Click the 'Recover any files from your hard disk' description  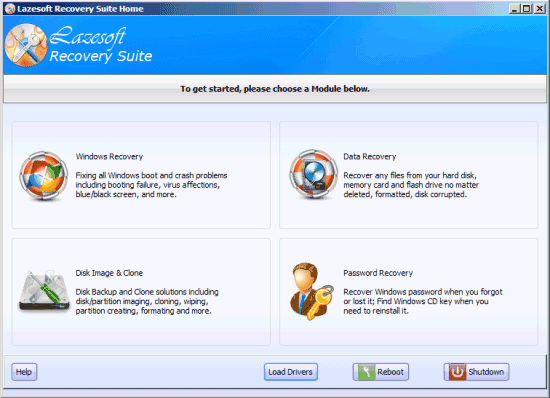coord(411,185)
